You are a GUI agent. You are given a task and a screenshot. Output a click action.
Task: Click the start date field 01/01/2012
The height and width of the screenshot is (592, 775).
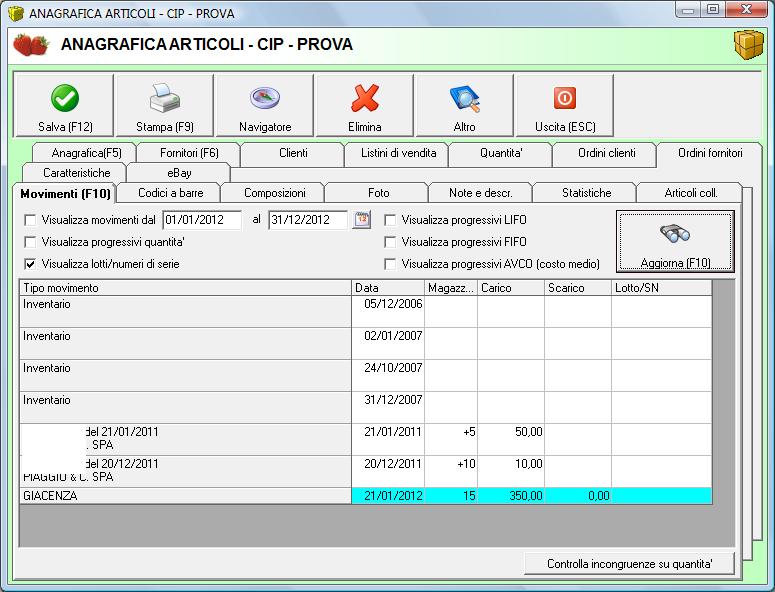point(202,220)
